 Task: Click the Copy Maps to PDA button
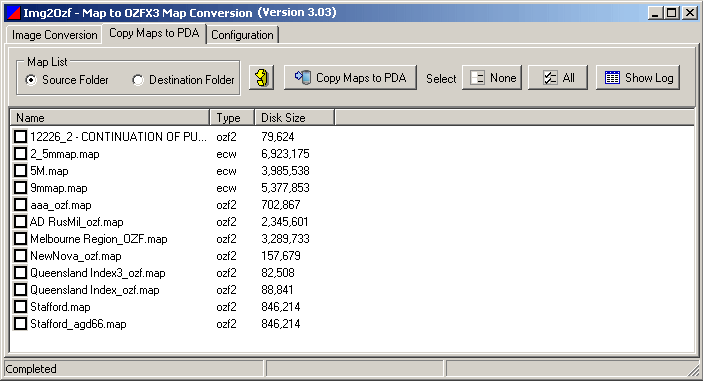pos(350,78)
